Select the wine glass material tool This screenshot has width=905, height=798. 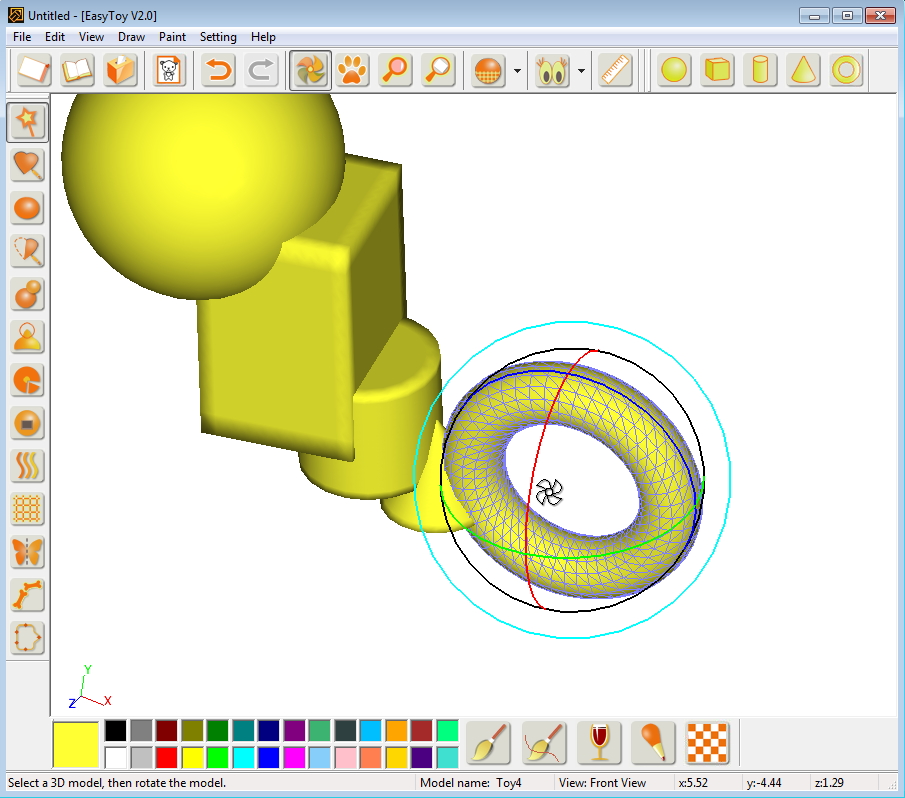coord(599,743)
